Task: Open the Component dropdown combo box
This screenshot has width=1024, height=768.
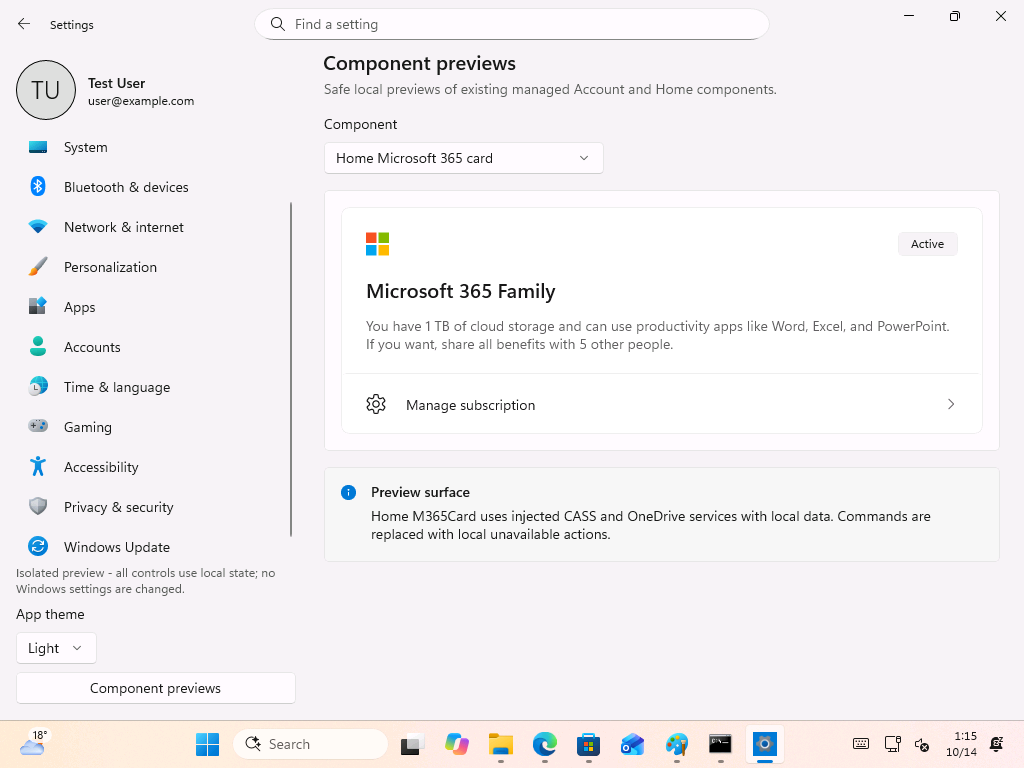Action: 464,158
